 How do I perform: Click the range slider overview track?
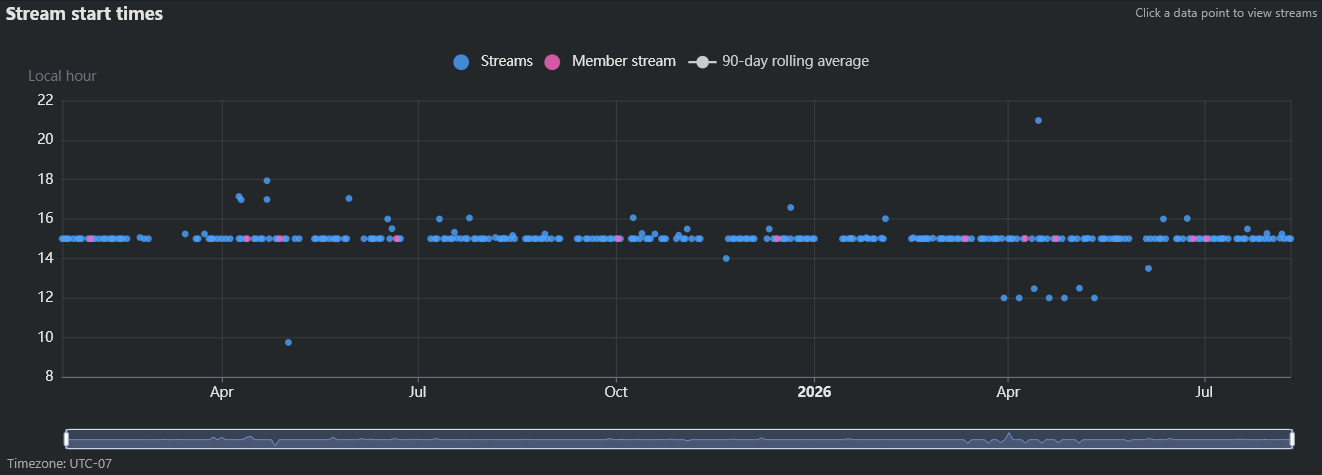pos(679,438)
